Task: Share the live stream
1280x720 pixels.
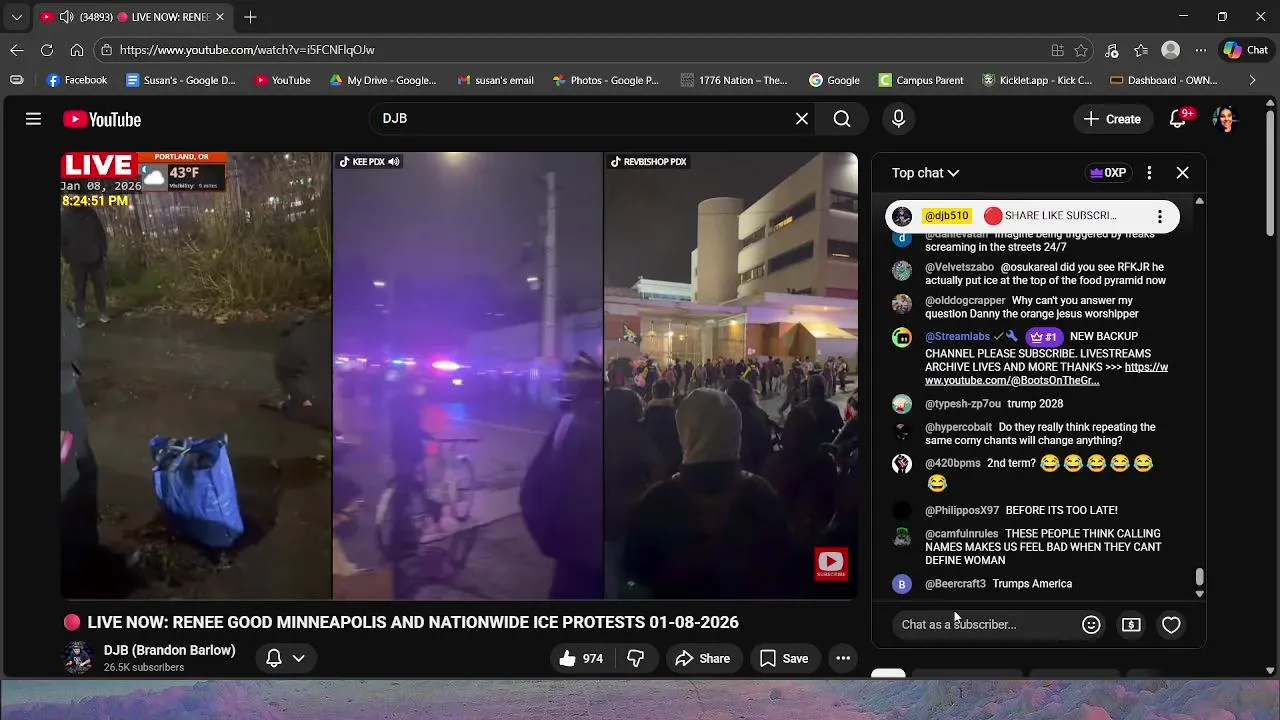Action: click(703, 658)
